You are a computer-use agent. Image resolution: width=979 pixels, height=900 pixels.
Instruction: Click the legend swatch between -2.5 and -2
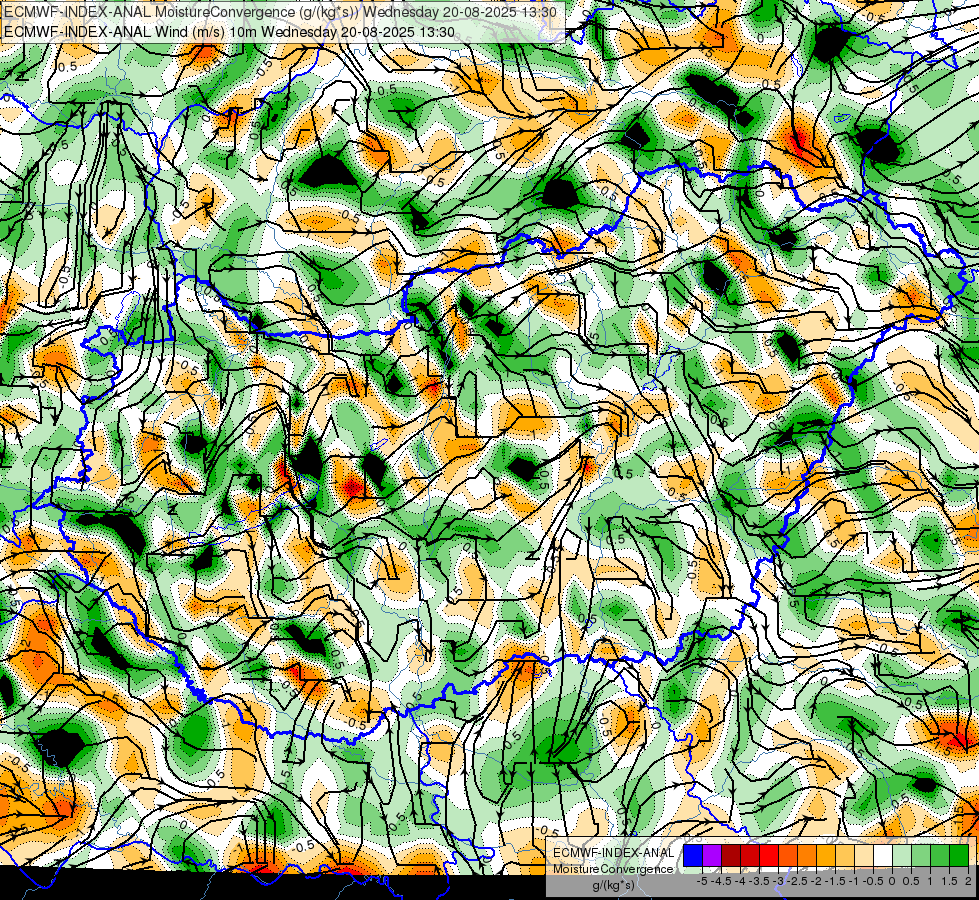807,855
